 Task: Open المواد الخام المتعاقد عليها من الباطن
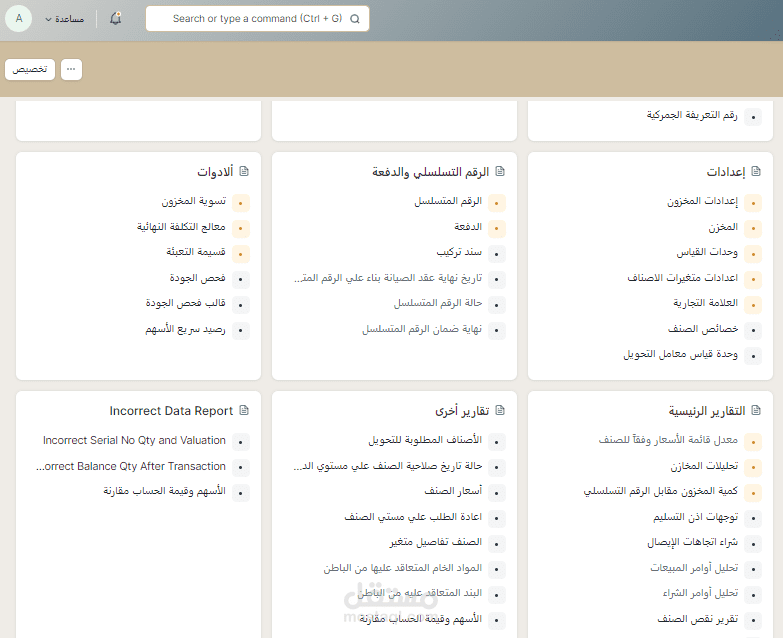pos(402,568)
